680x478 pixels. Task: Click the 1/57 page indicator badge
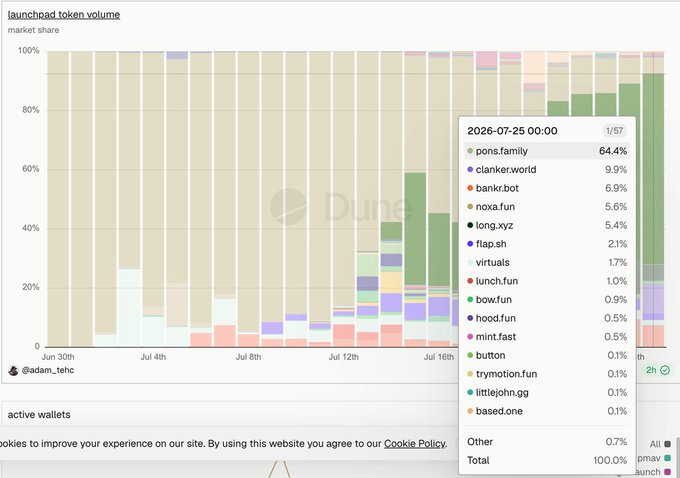point(615,131)
